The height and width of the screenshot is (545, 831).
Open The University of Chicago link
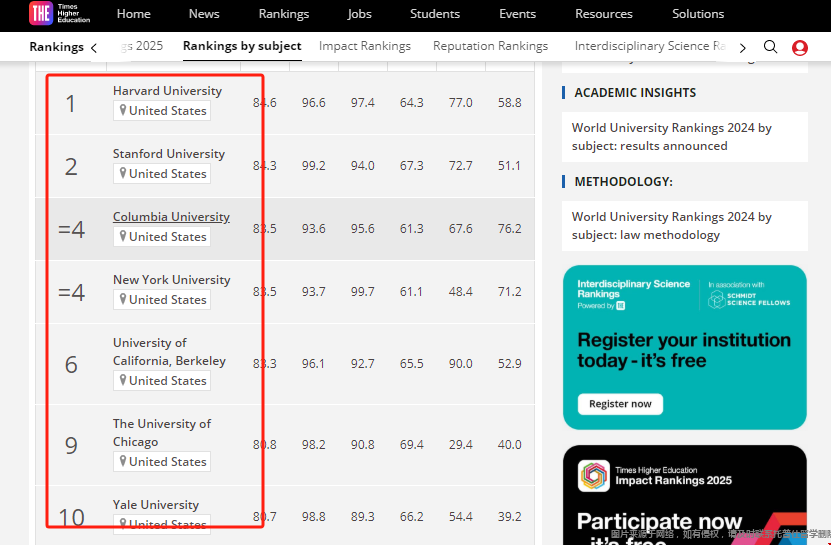point(162,433)
